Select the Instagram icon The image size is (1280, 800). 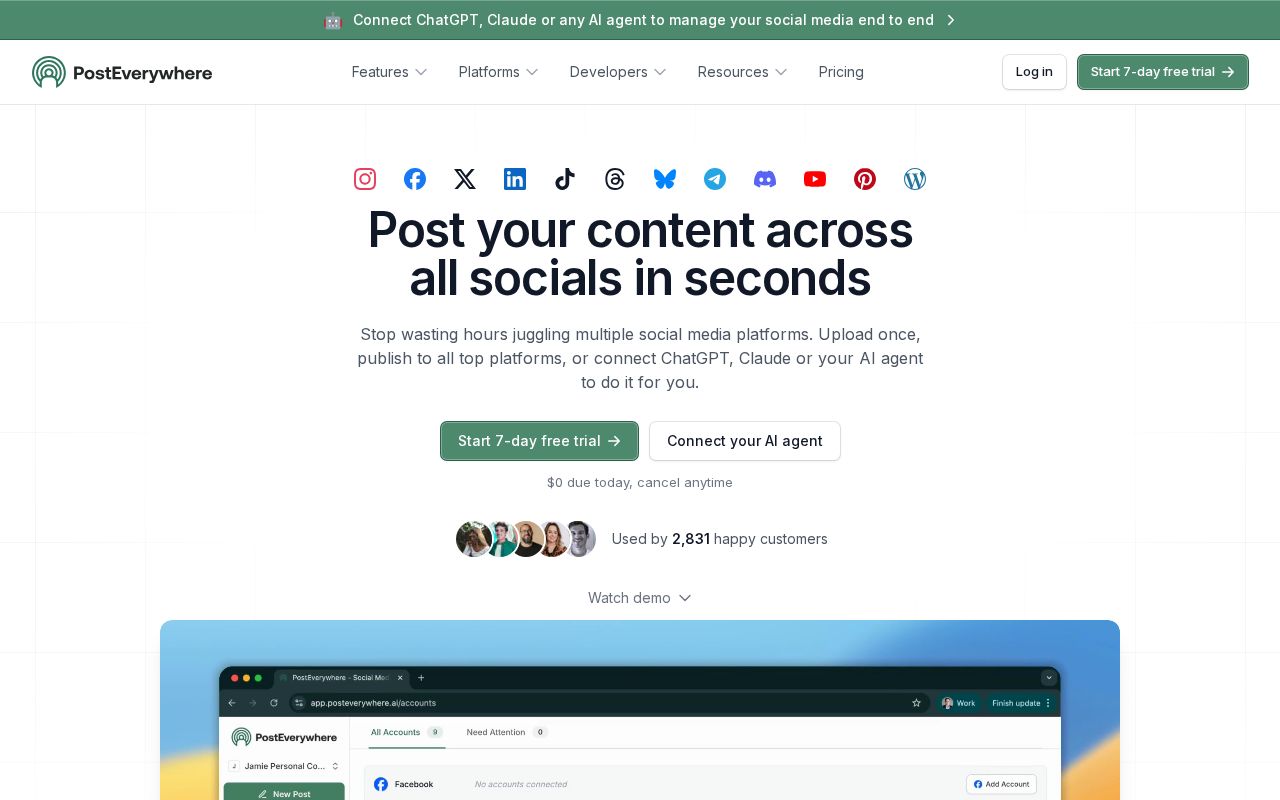[x=365, y=179]
